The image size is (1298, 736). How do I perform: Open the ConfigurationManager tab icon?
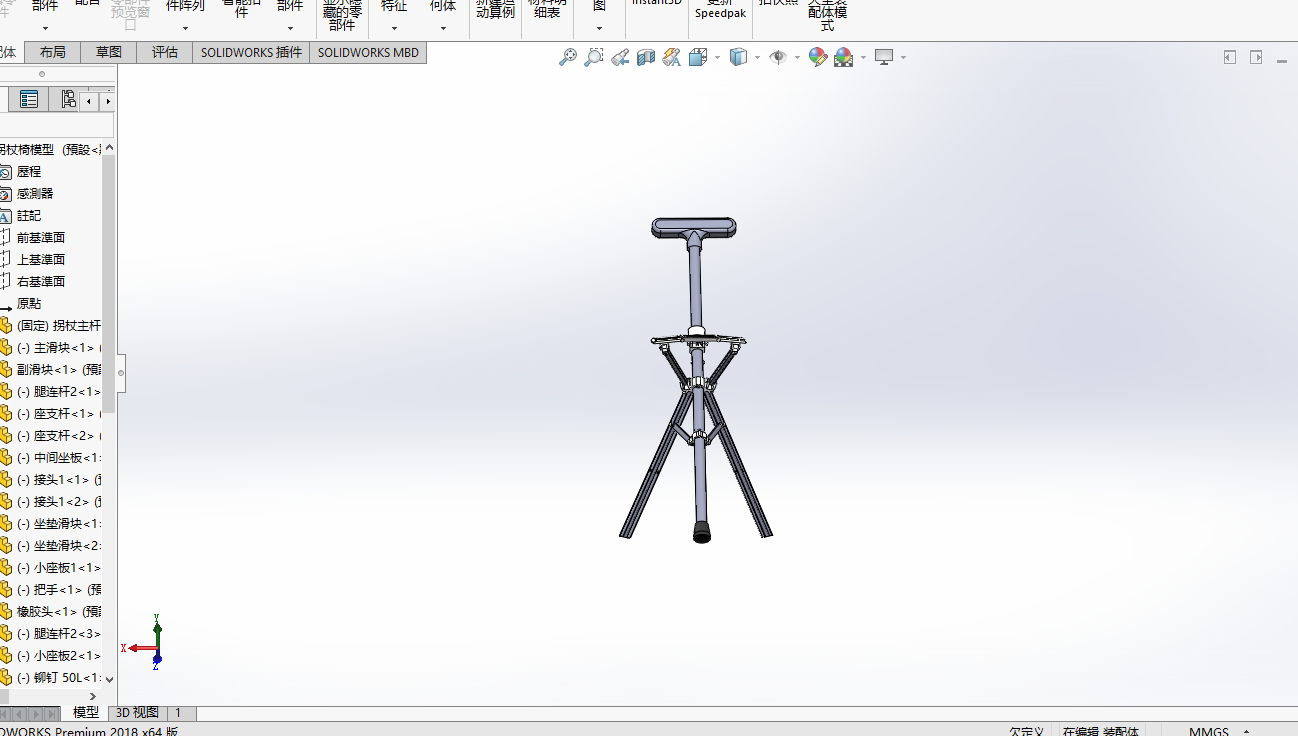[x=68, y=99]
